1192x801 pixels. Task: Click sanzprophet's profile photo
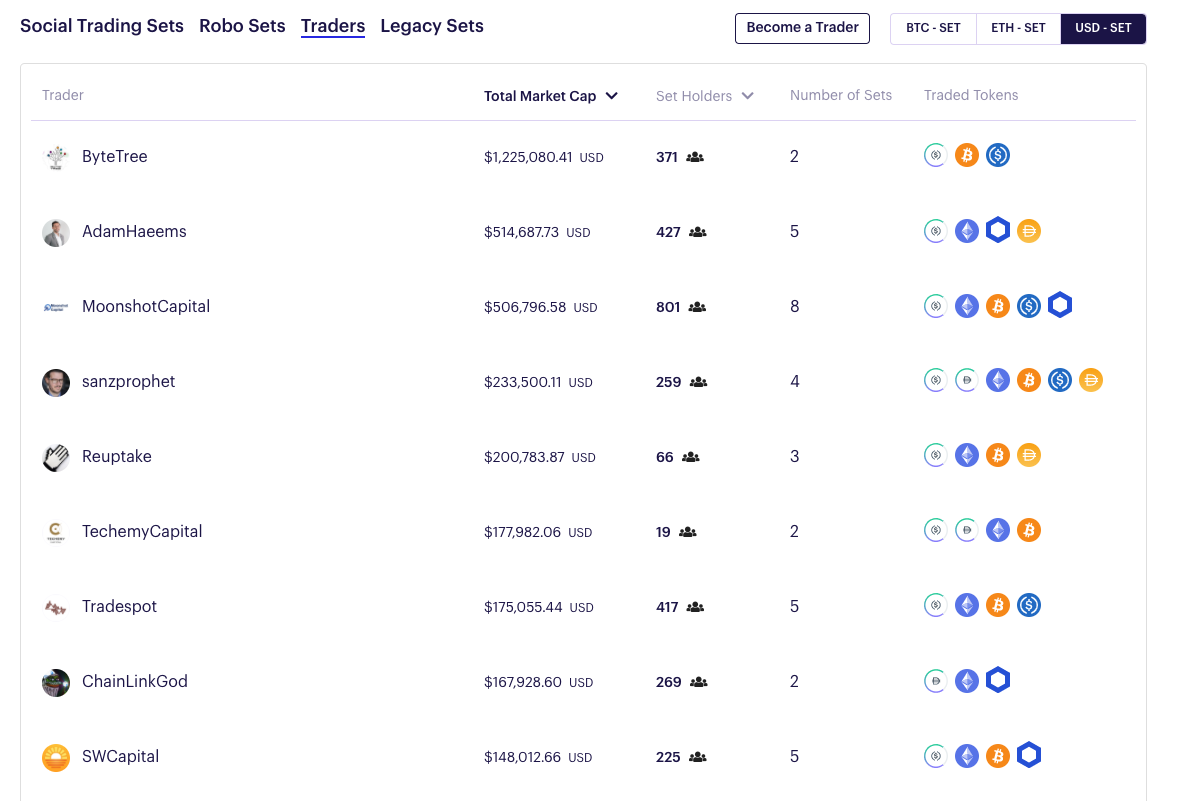pyautogui.click(x=55, y=382)
